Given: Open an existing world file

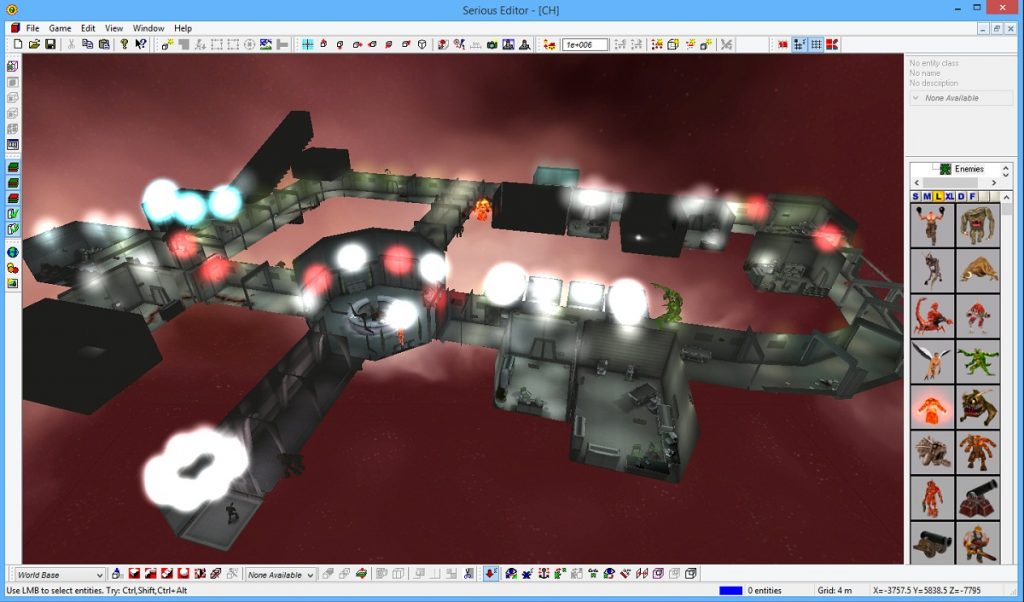Looking at the screenshot, I should pos(33,44).
